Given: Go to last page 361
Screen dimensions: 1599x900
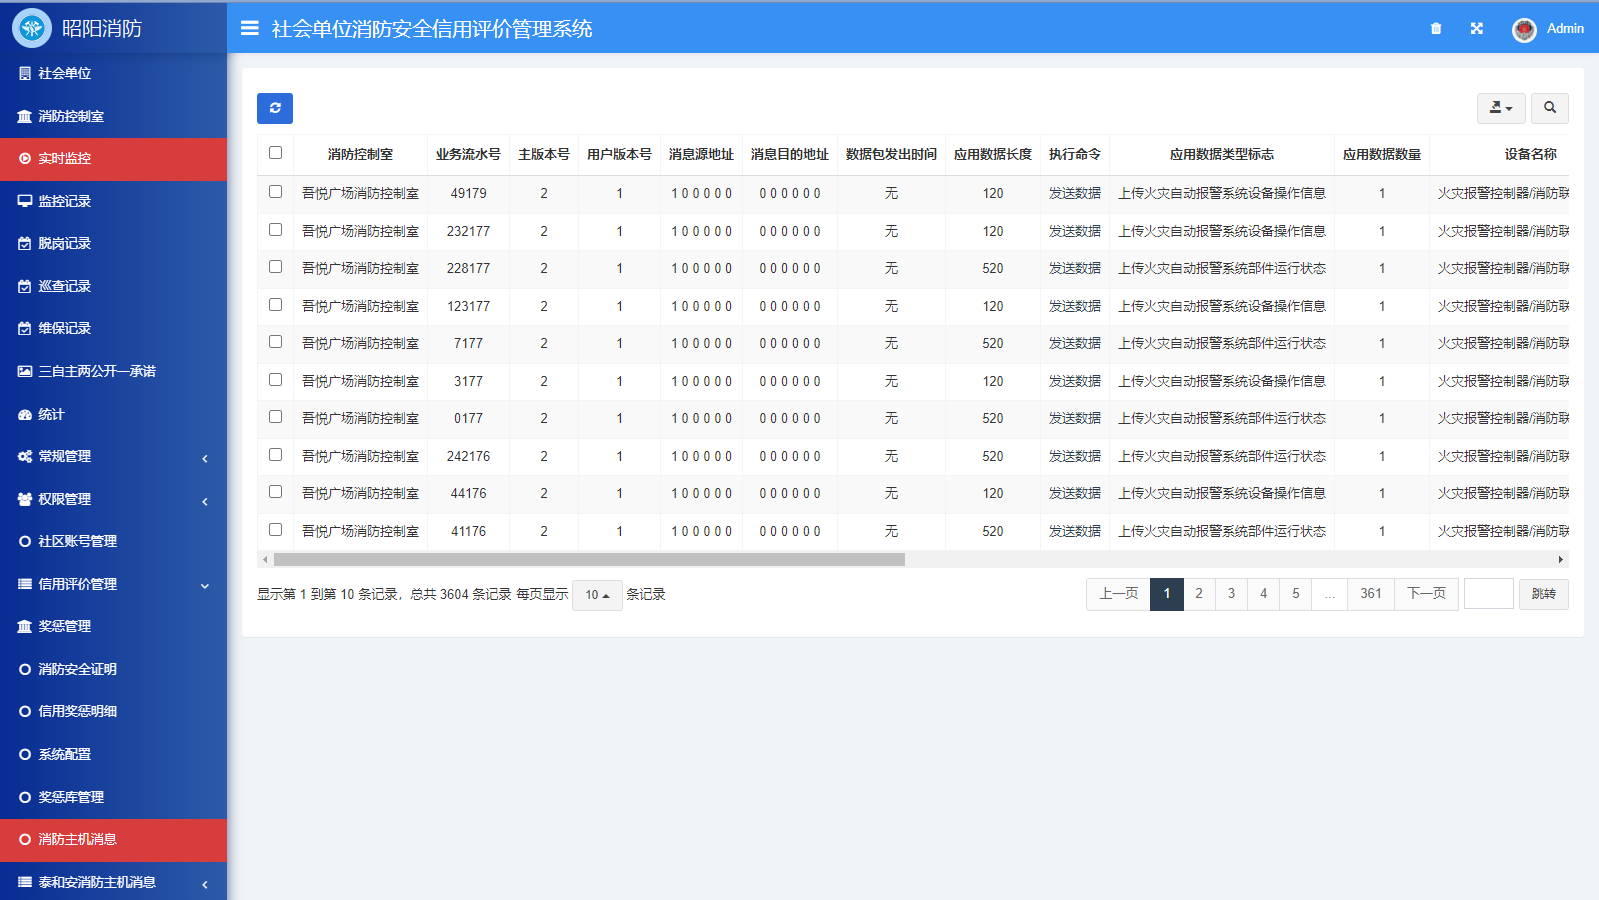Looking at the screenshot, I should tap(1371, 594).
